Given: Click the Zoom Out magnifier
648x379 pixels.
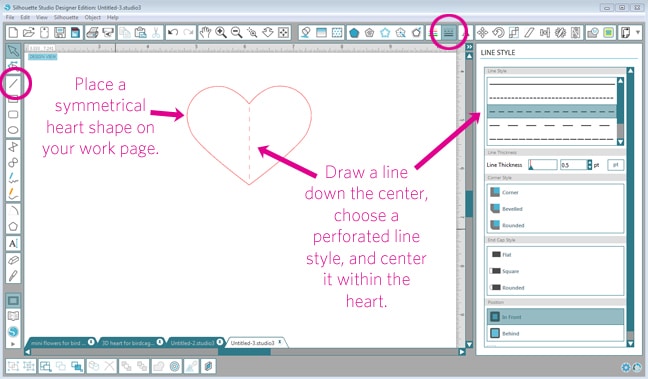Looking at the screenshot, I should [236, 33].
